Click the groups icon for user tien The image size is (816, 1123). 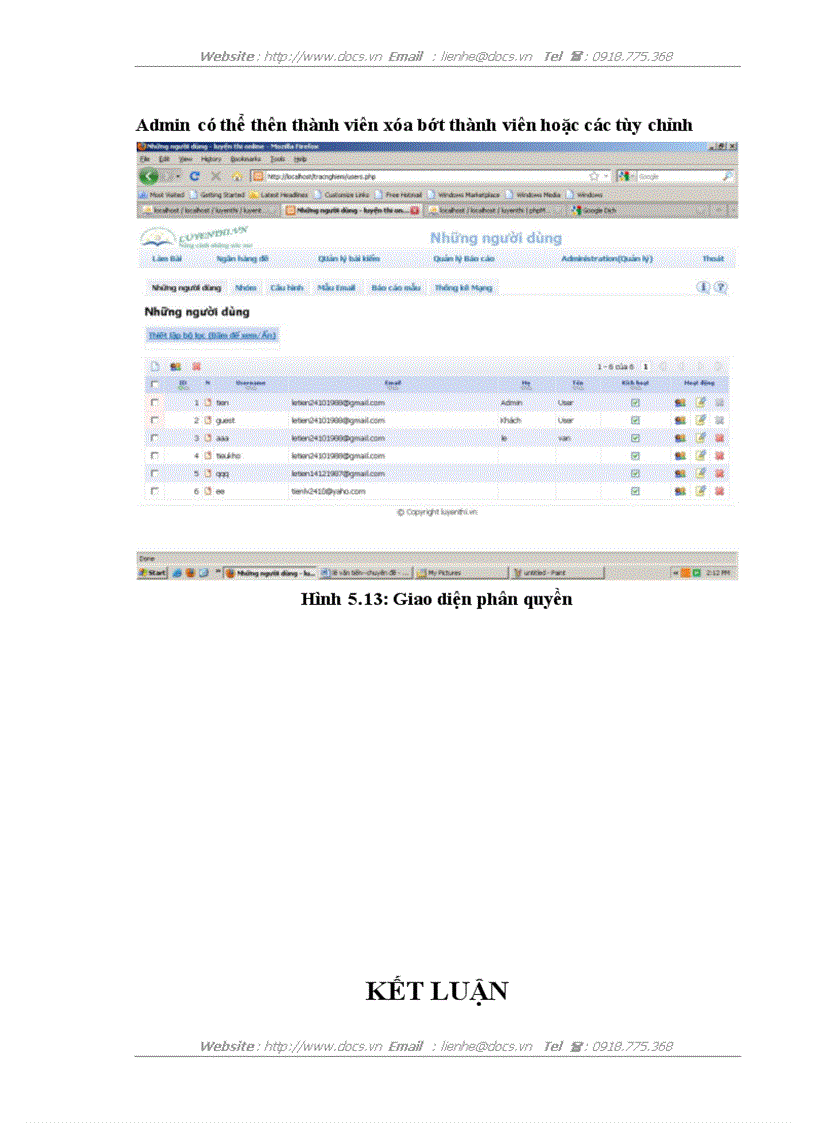coord(680,403)
